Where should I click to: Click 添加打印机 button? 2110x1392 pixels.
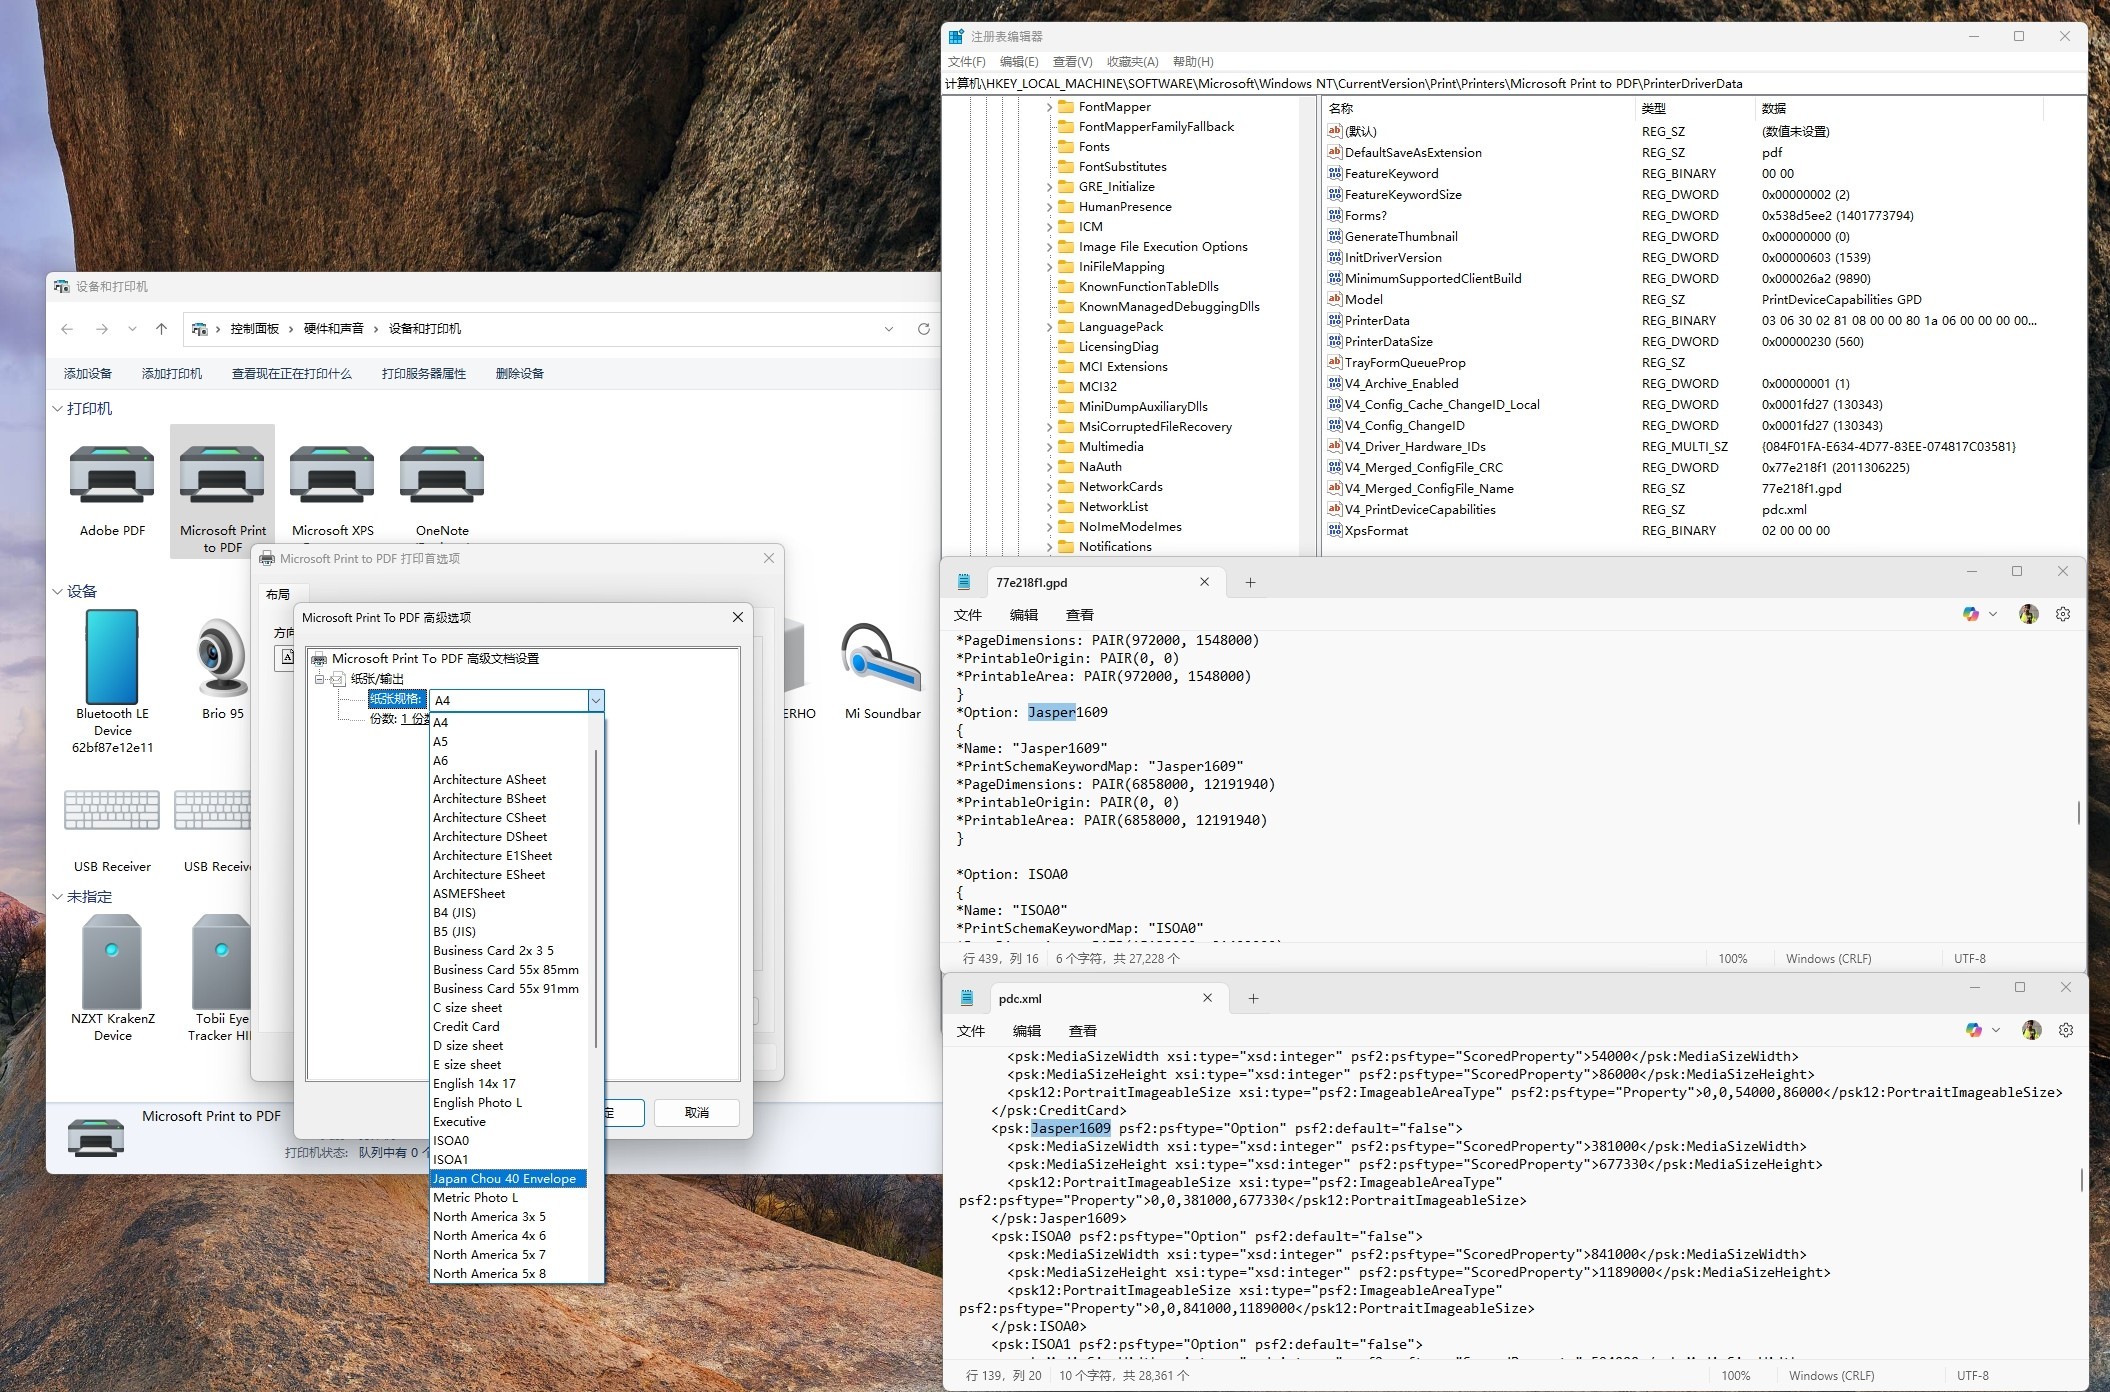coord(172,373)
